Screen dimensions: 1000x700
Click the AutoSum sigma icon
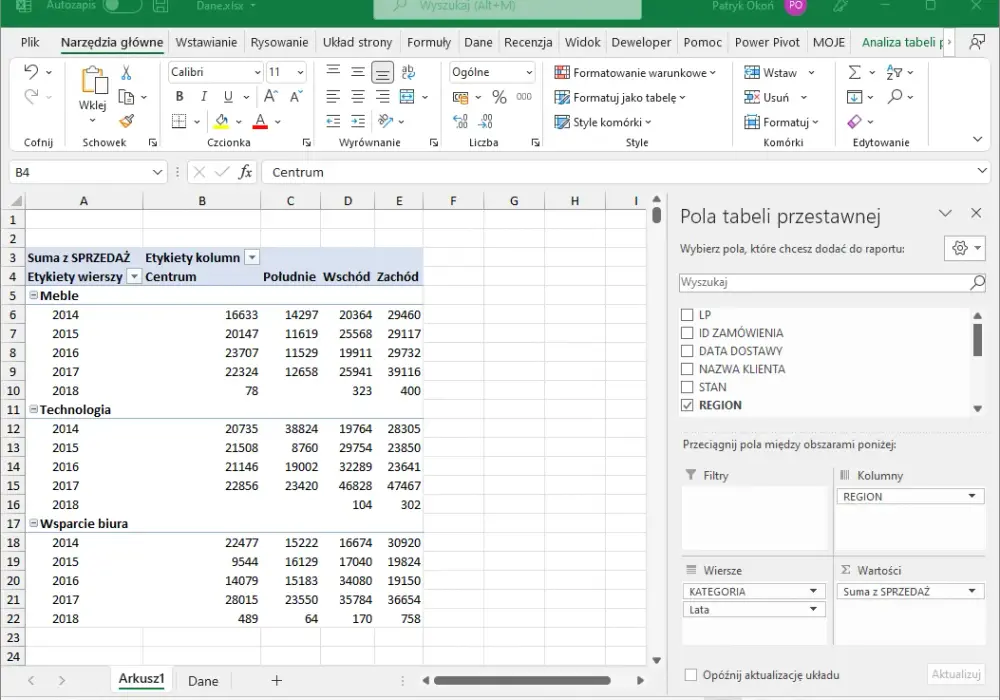855,72
